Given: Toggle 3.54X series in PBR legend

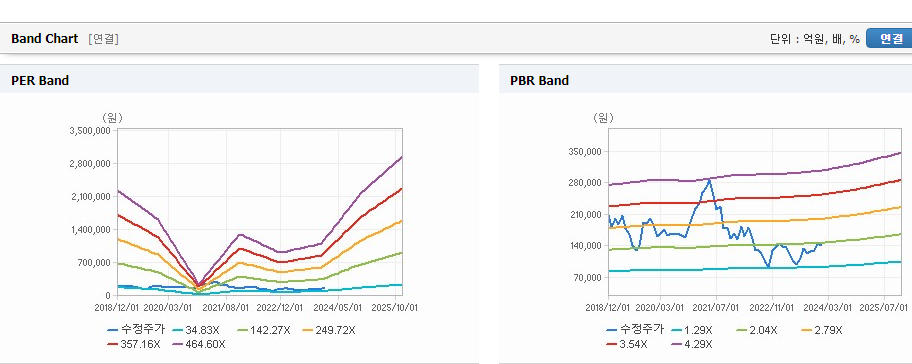Looking at the screenshot, I should point(626,344).
